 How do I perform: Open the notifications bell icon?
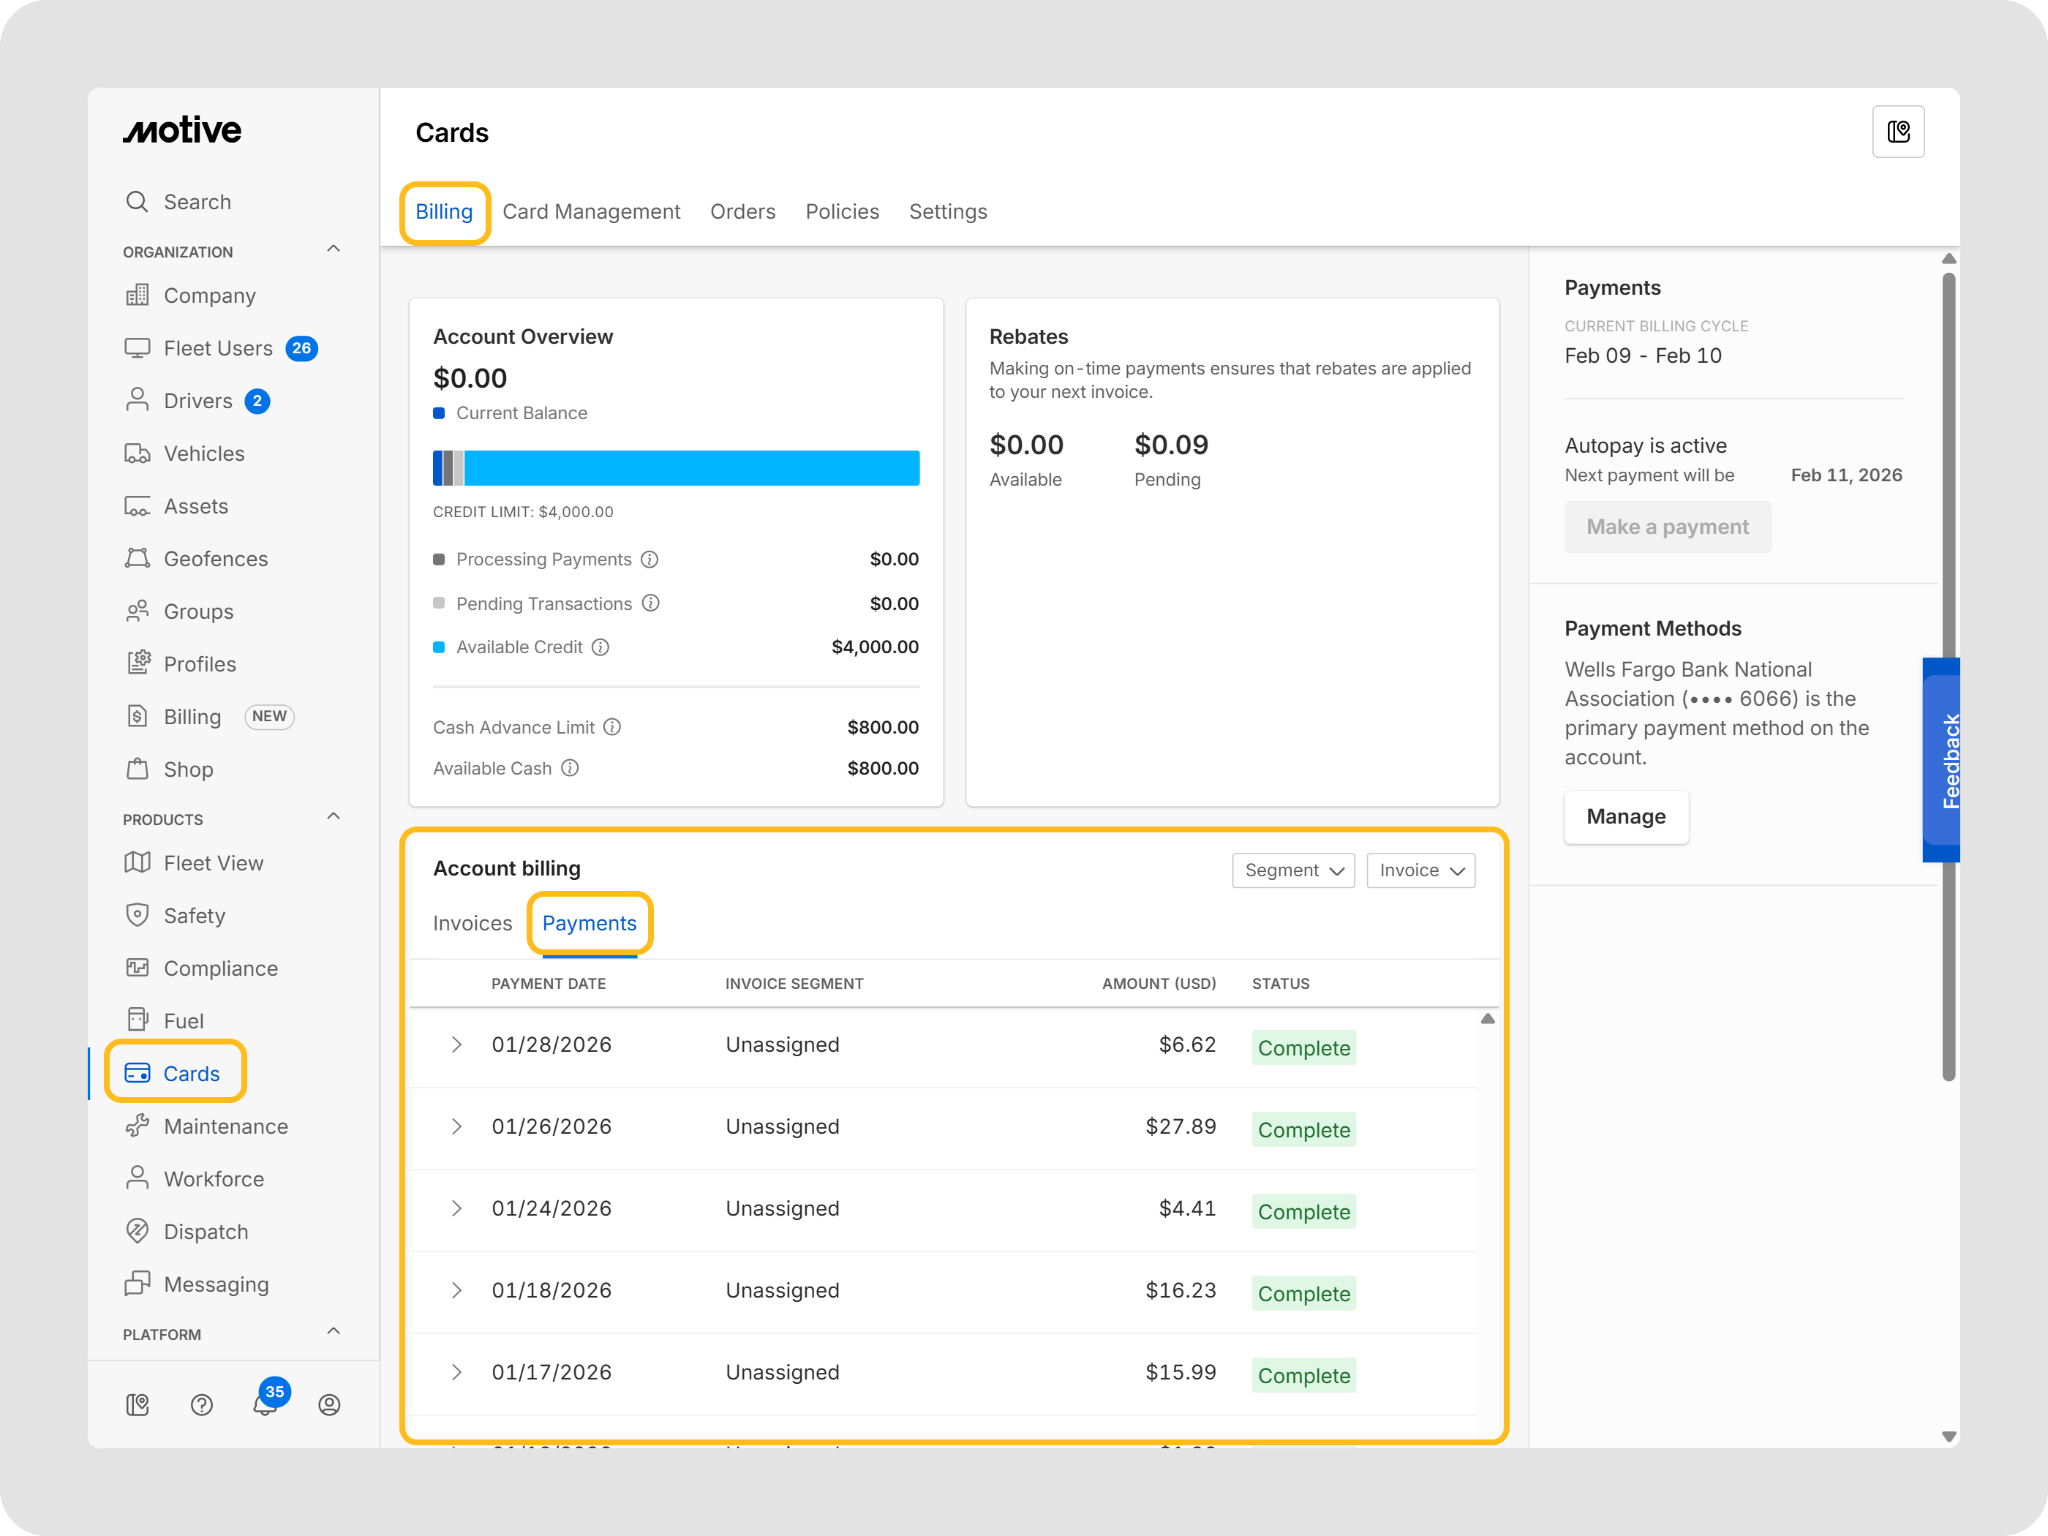pyautogui.click(x=265, y=1404)
